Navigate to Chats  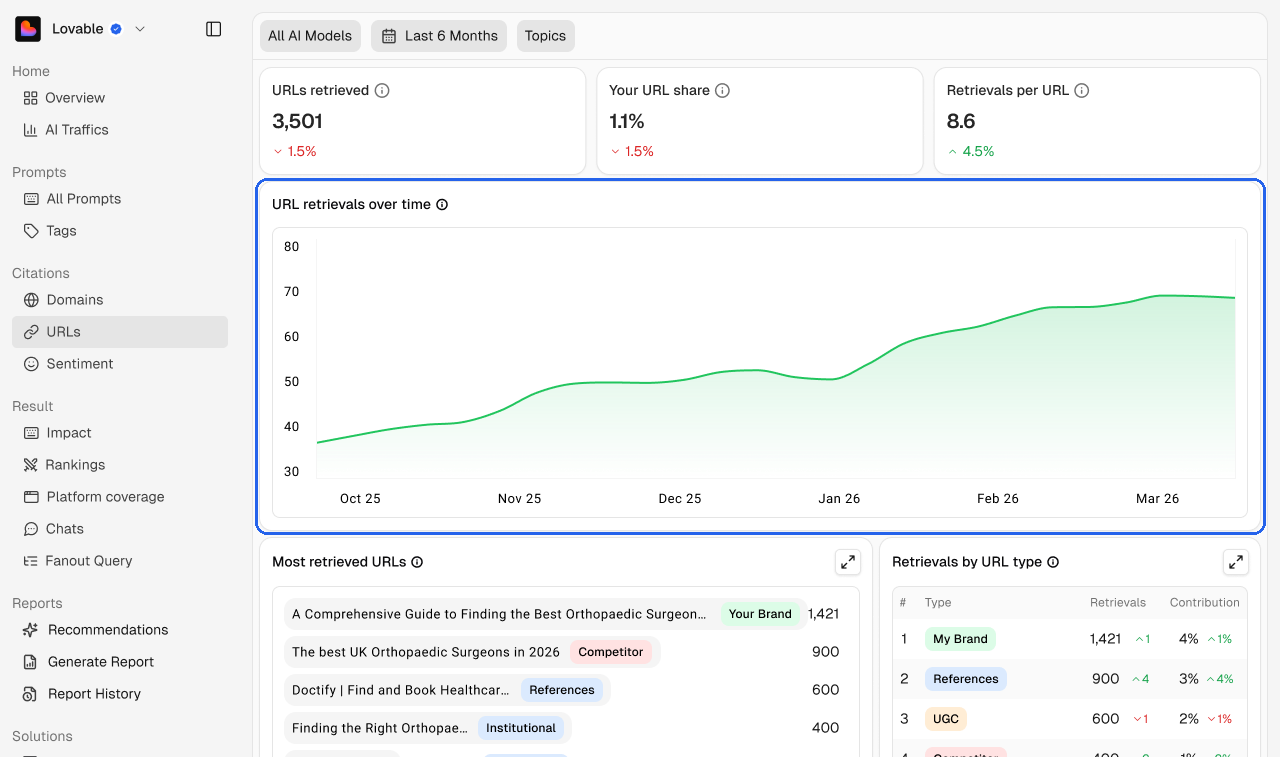tap(120, 529)
